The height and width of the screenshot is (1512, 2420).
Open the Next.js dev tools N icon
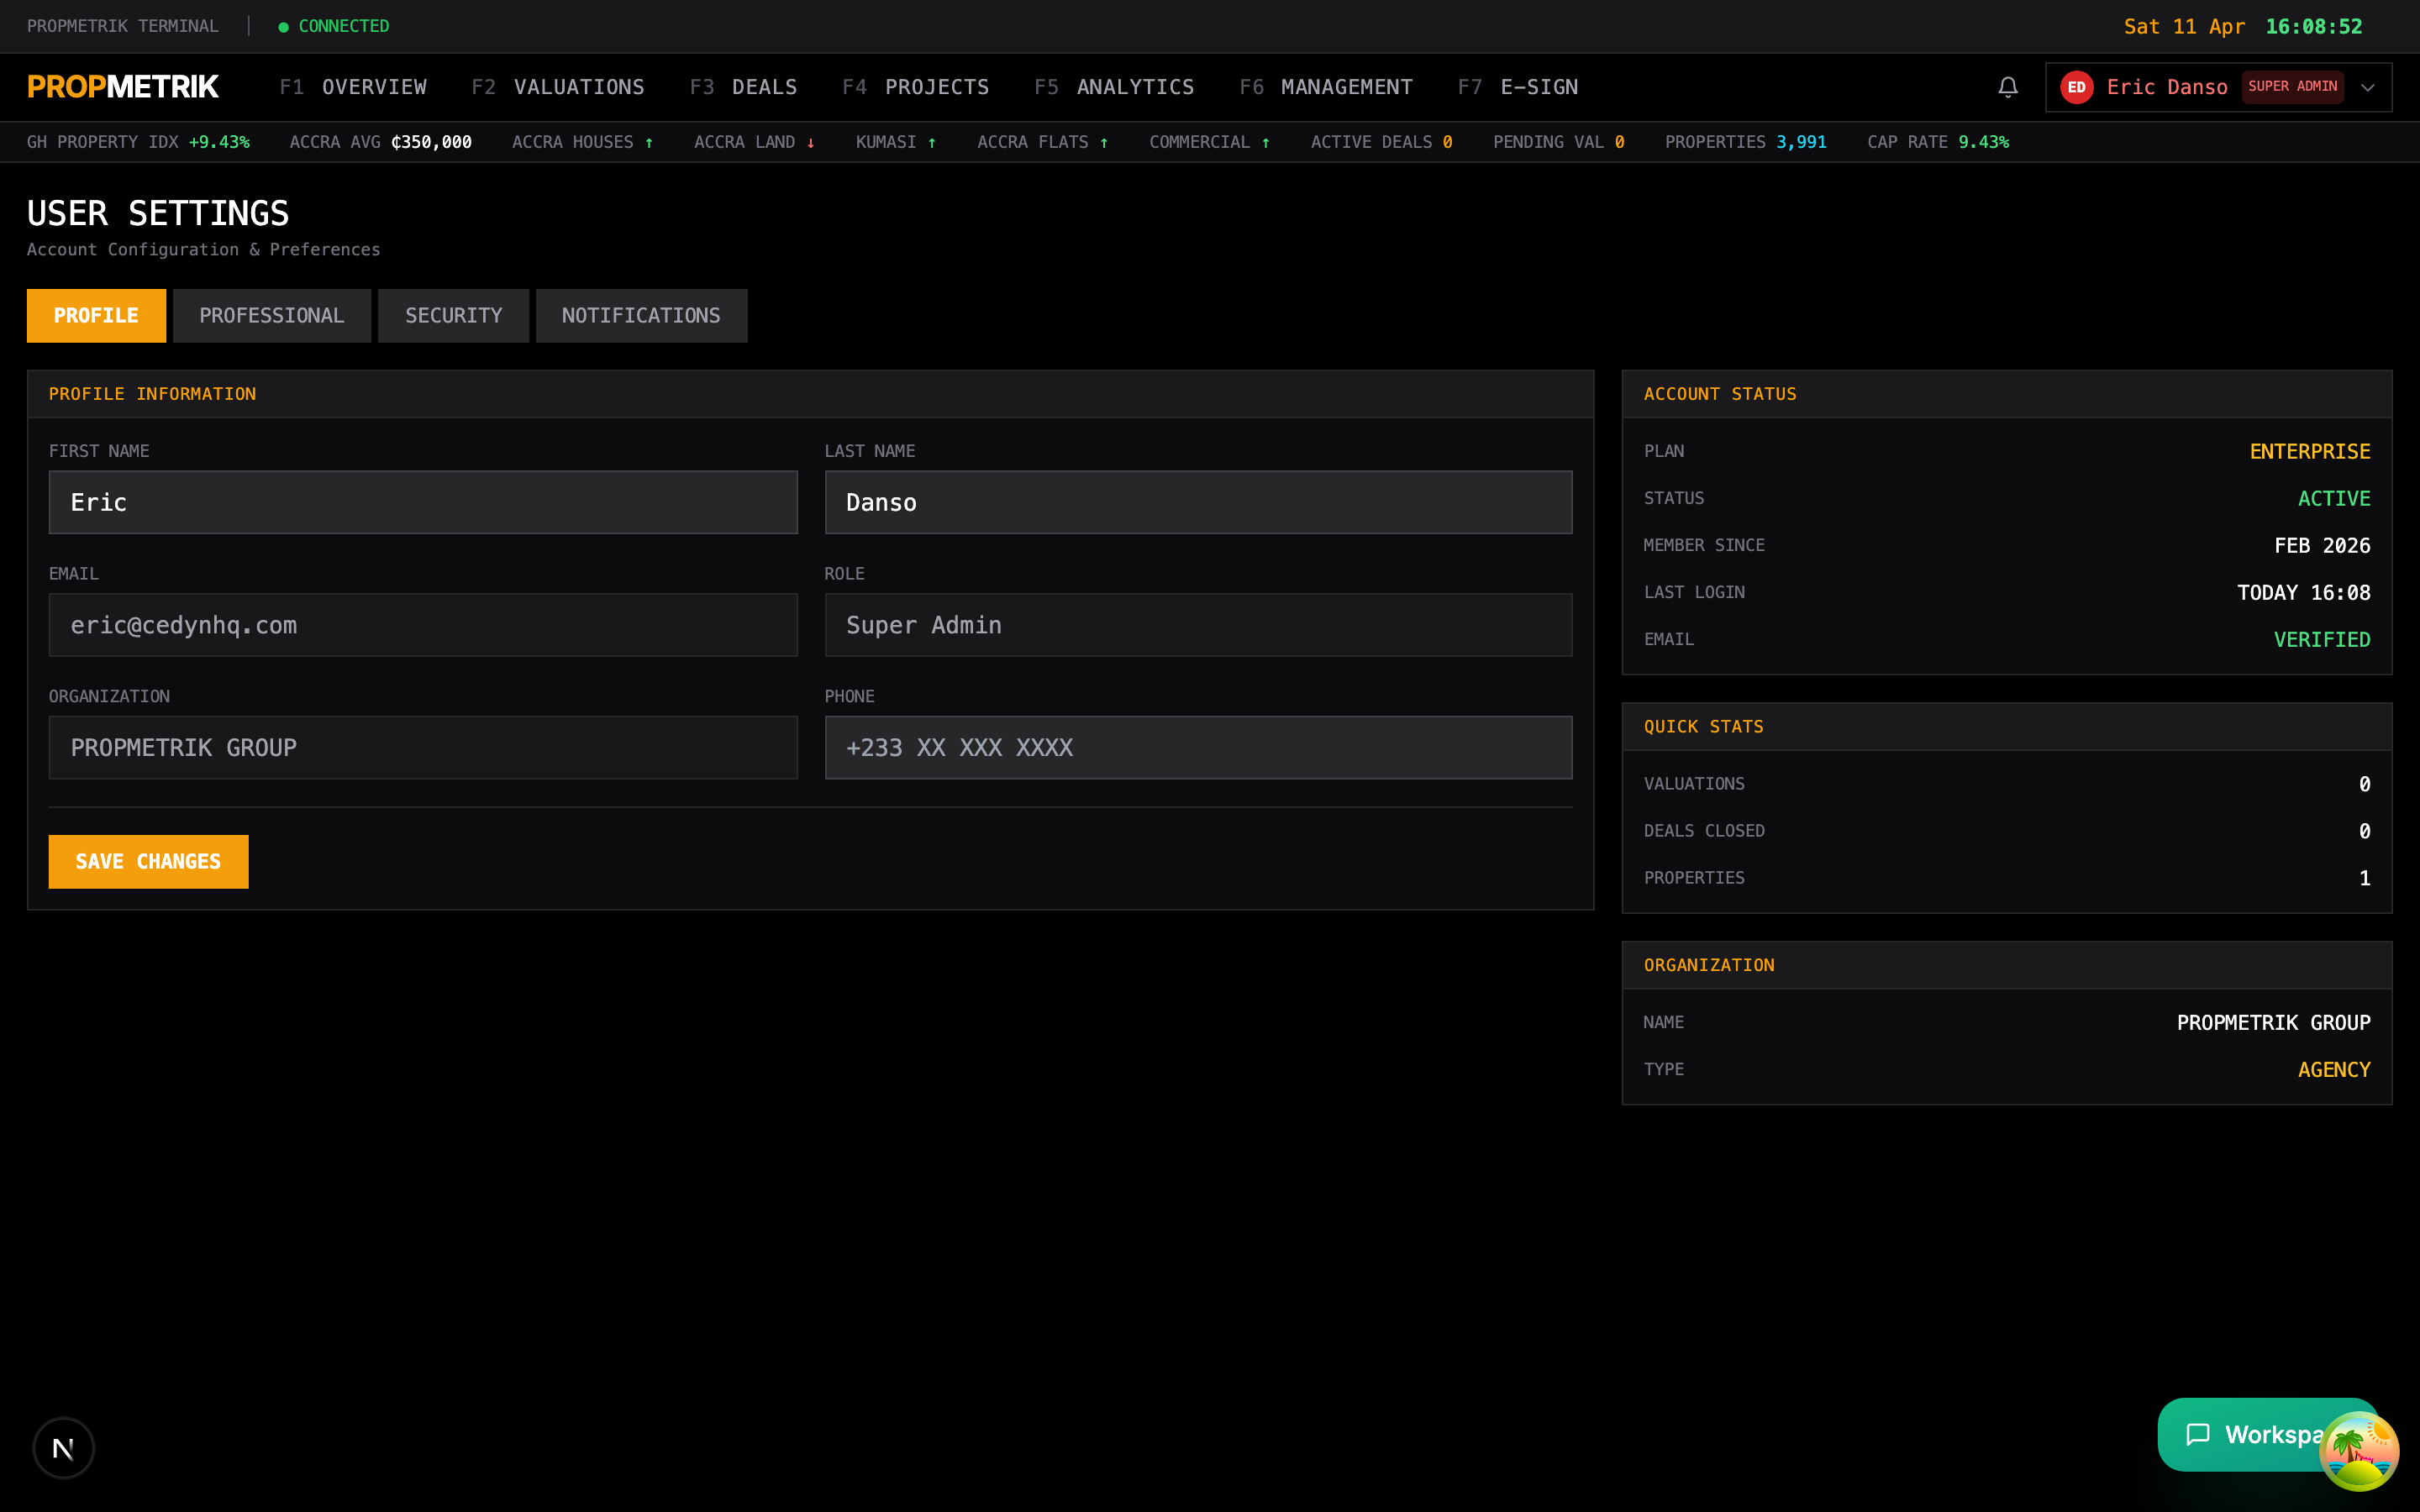63,1447
